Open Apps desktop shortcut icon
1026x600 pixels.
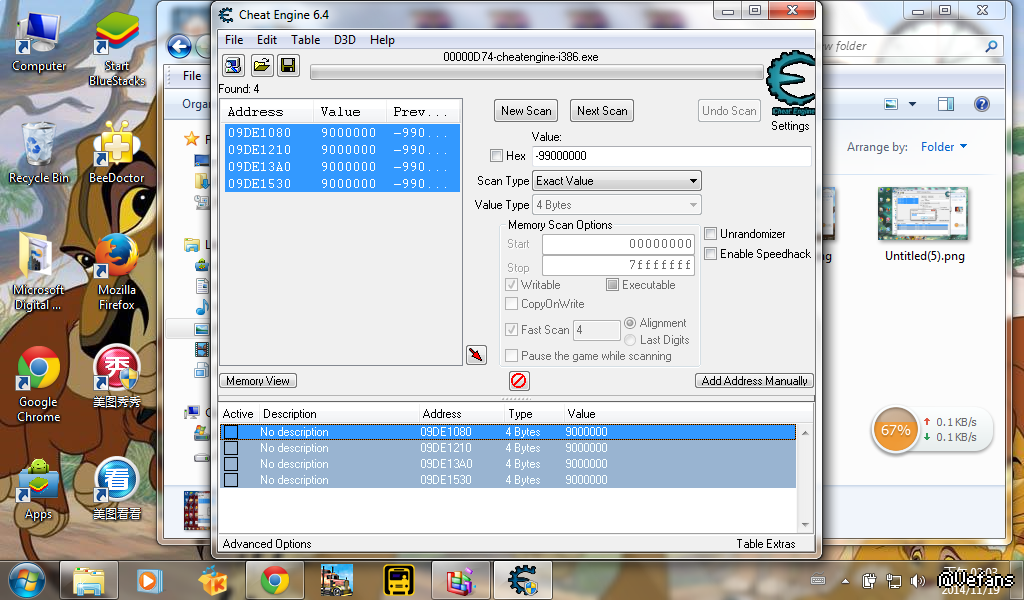38,490
